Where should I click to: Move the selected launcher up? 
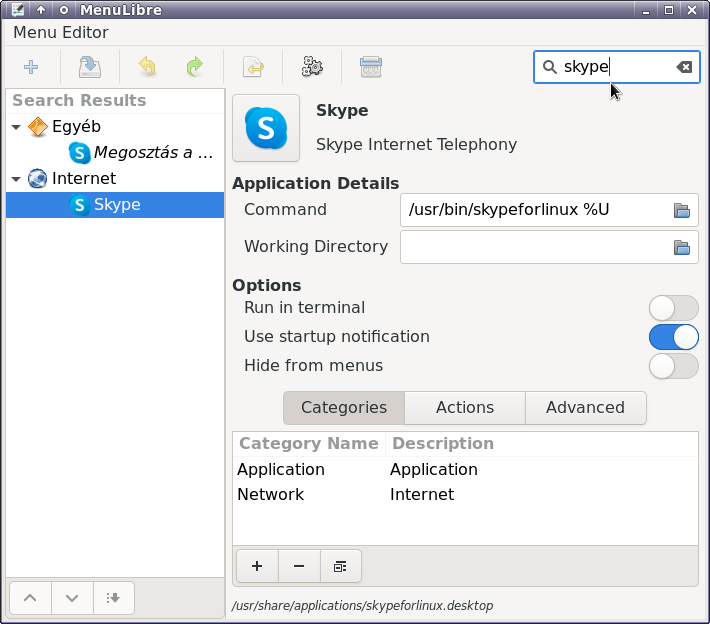tap(30, 598)
